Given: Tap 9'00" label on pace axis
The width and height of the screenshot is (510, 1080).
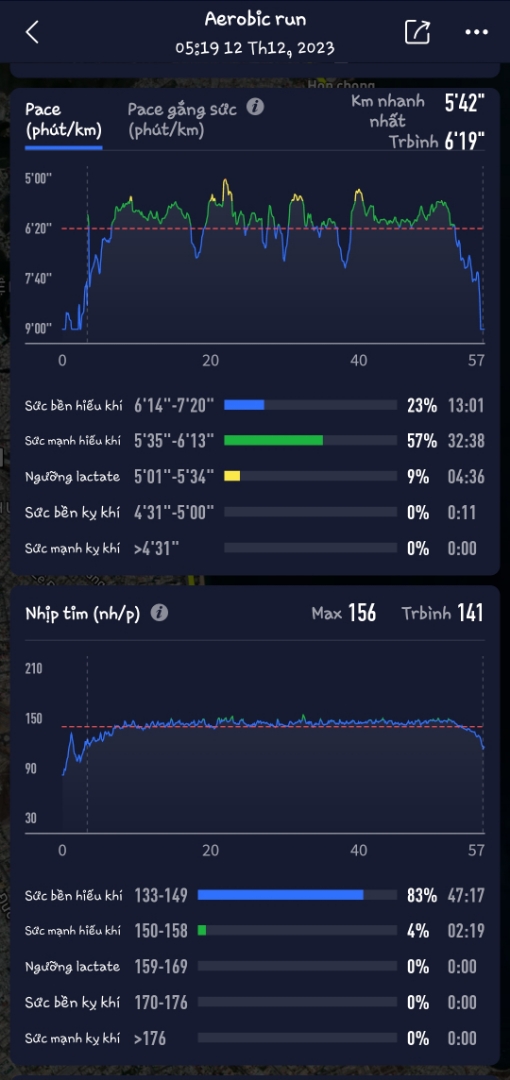Looking at the screenshot, I should coord(39,328).
